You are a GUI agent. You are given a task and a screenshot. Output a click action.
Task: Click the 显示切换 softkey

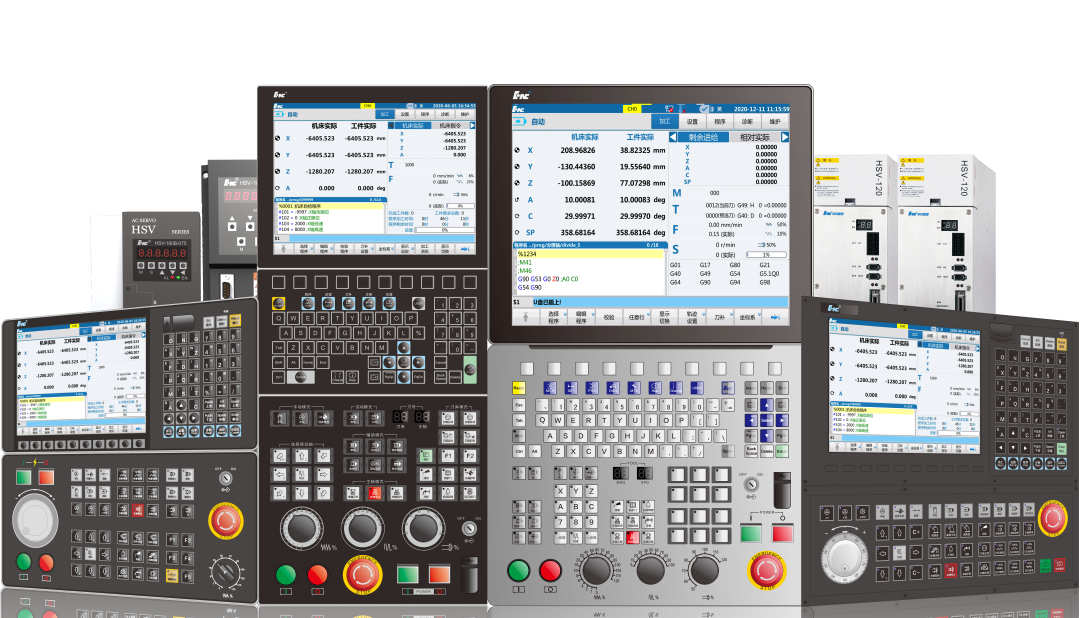click(x=664, y=317)
